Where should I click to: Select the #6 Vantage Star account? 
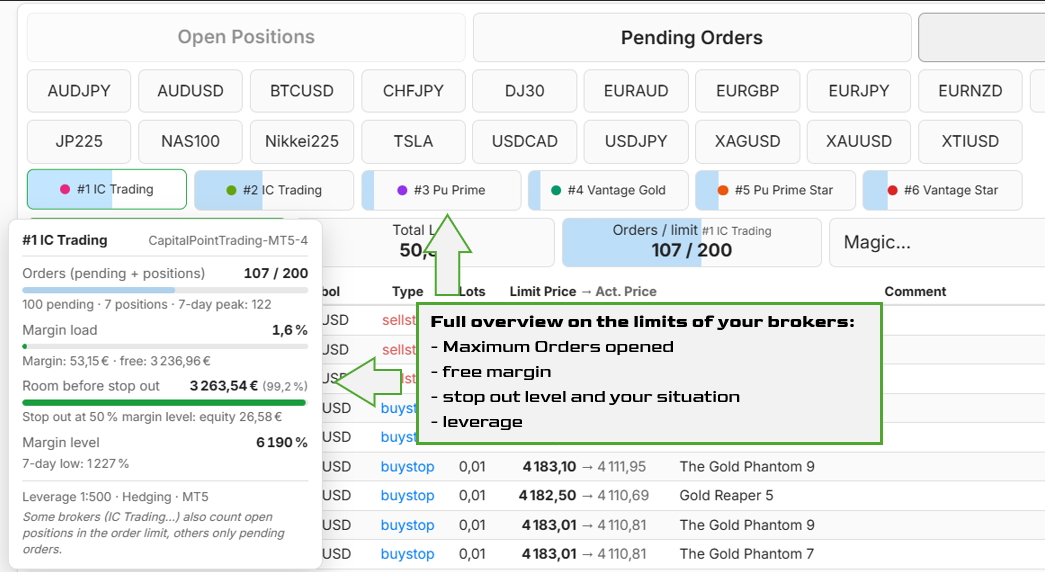[x=942, y=190]
